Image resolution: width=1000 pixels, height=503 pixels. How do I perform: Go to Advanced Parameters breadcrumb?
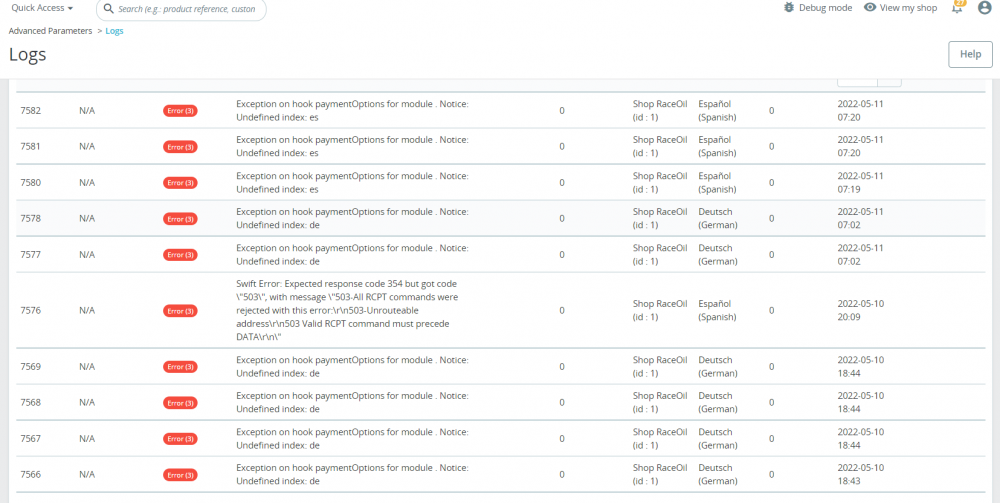coord(49,31)
